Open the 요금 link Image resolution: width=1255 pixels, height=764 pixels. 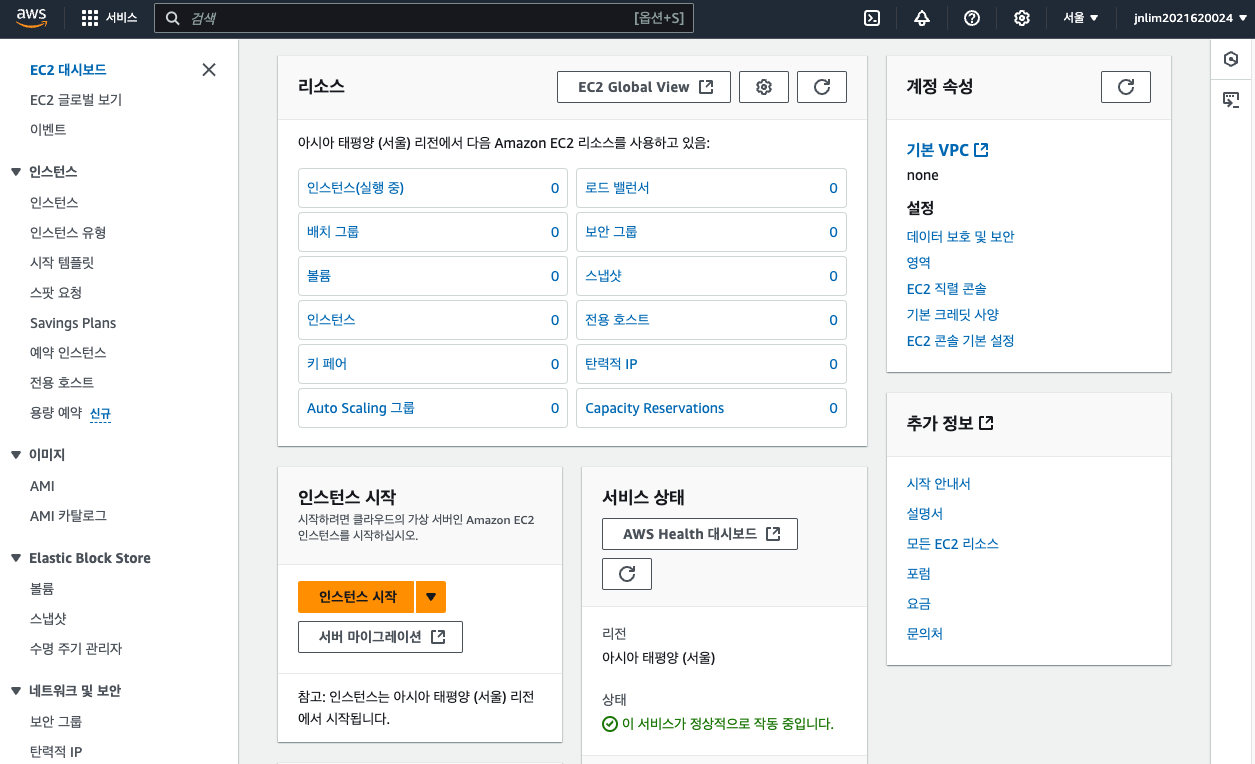coord(919,604)
